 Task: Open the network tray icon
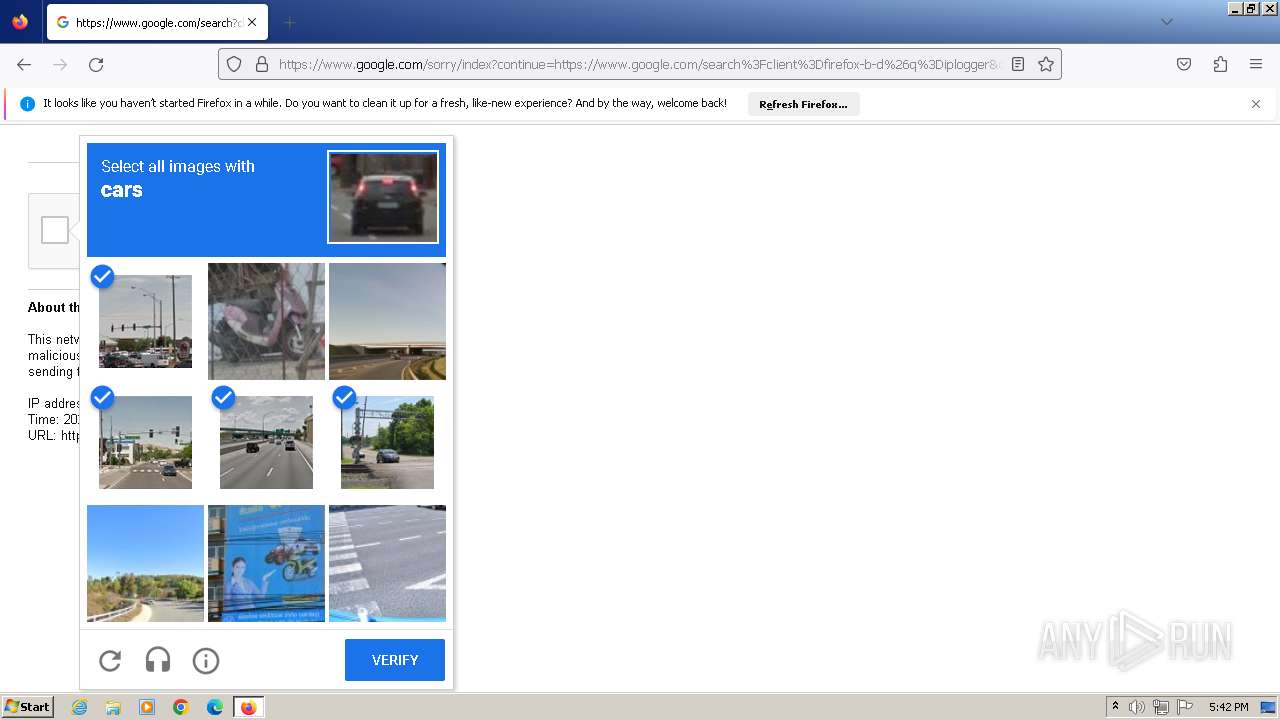[x=1161, y=707]
